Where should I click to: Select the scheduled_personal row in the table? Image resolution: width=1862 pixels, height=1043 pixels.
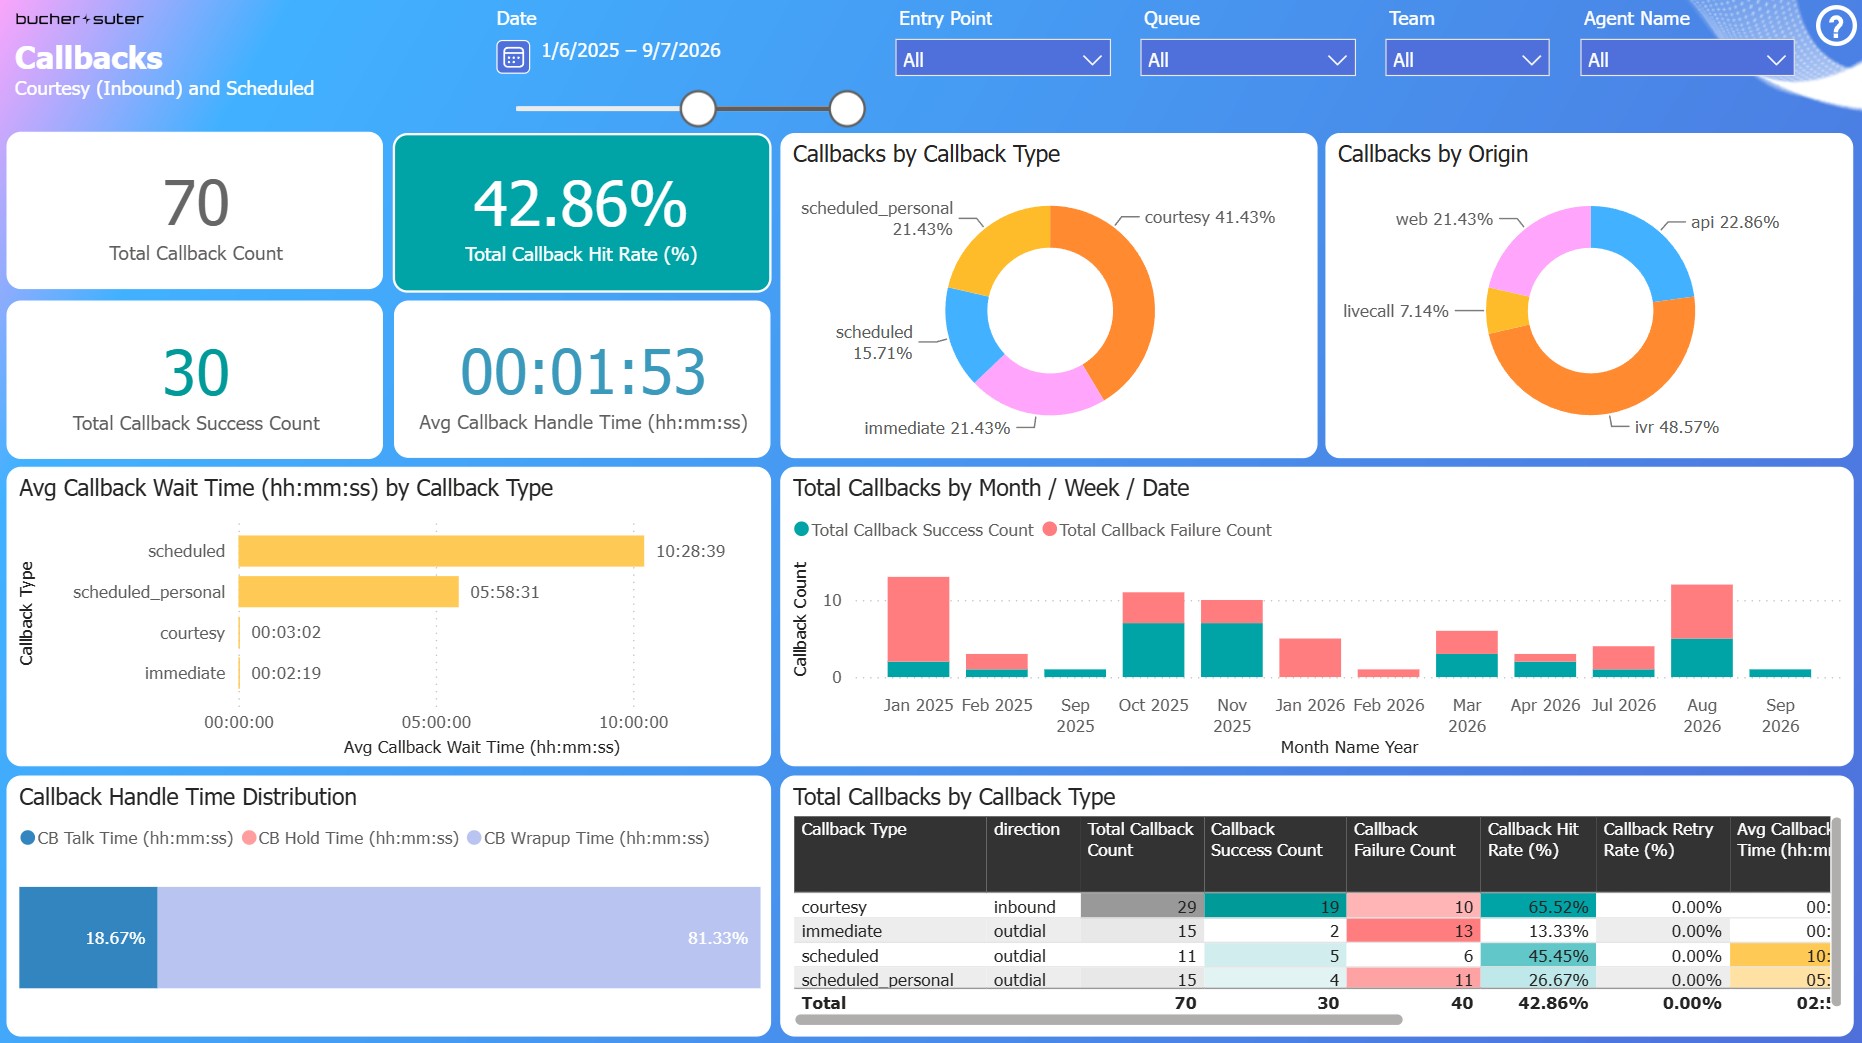tap(1312, 980)
